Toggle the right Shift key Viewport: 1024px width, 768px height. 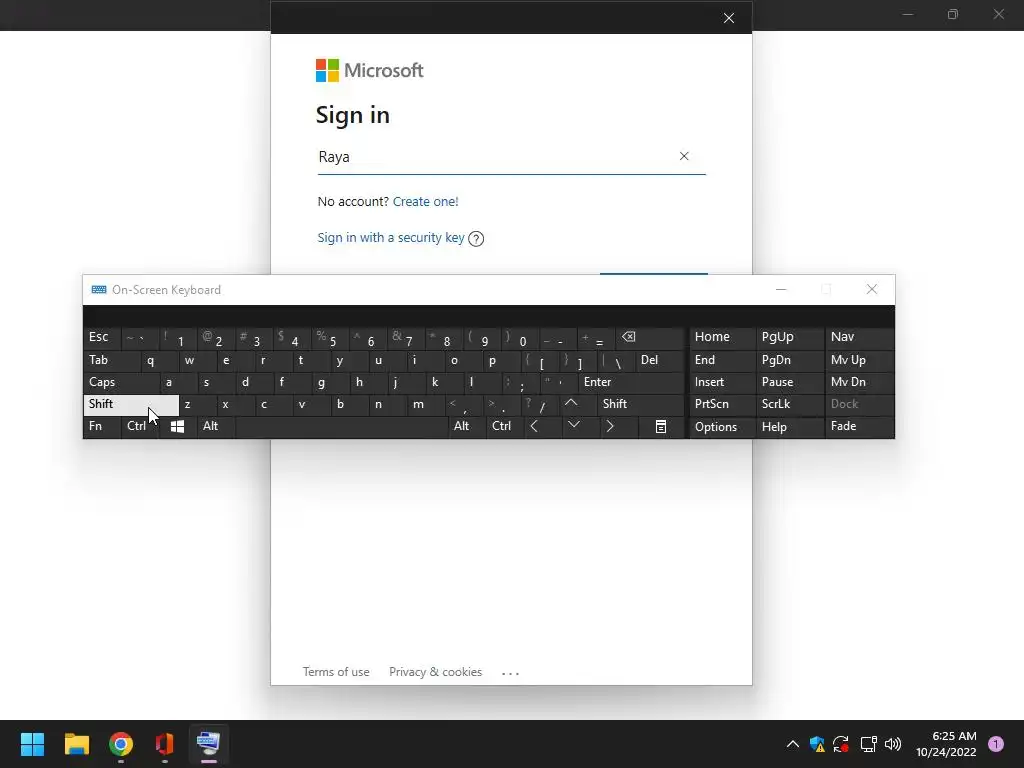(x=640, y=404)
